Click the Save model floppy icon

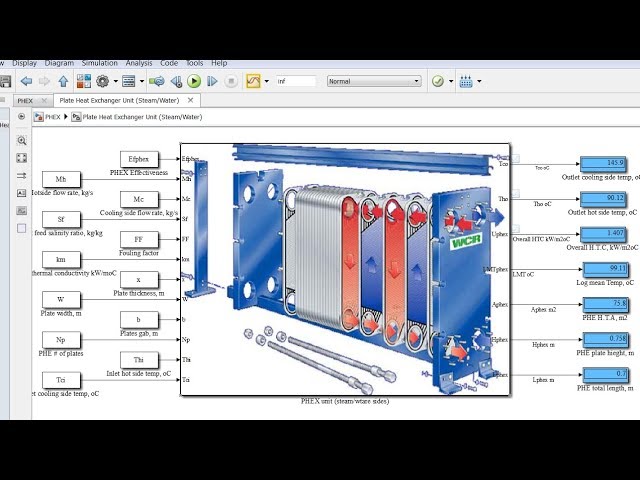click(x=4, y=81)
